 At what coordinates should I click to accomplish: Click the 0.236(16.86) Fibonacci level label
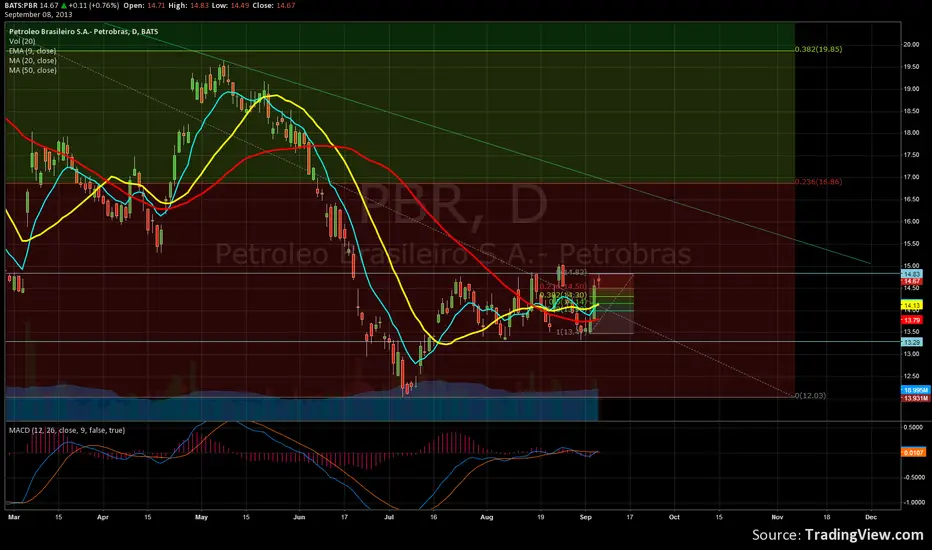coord(818,182)
